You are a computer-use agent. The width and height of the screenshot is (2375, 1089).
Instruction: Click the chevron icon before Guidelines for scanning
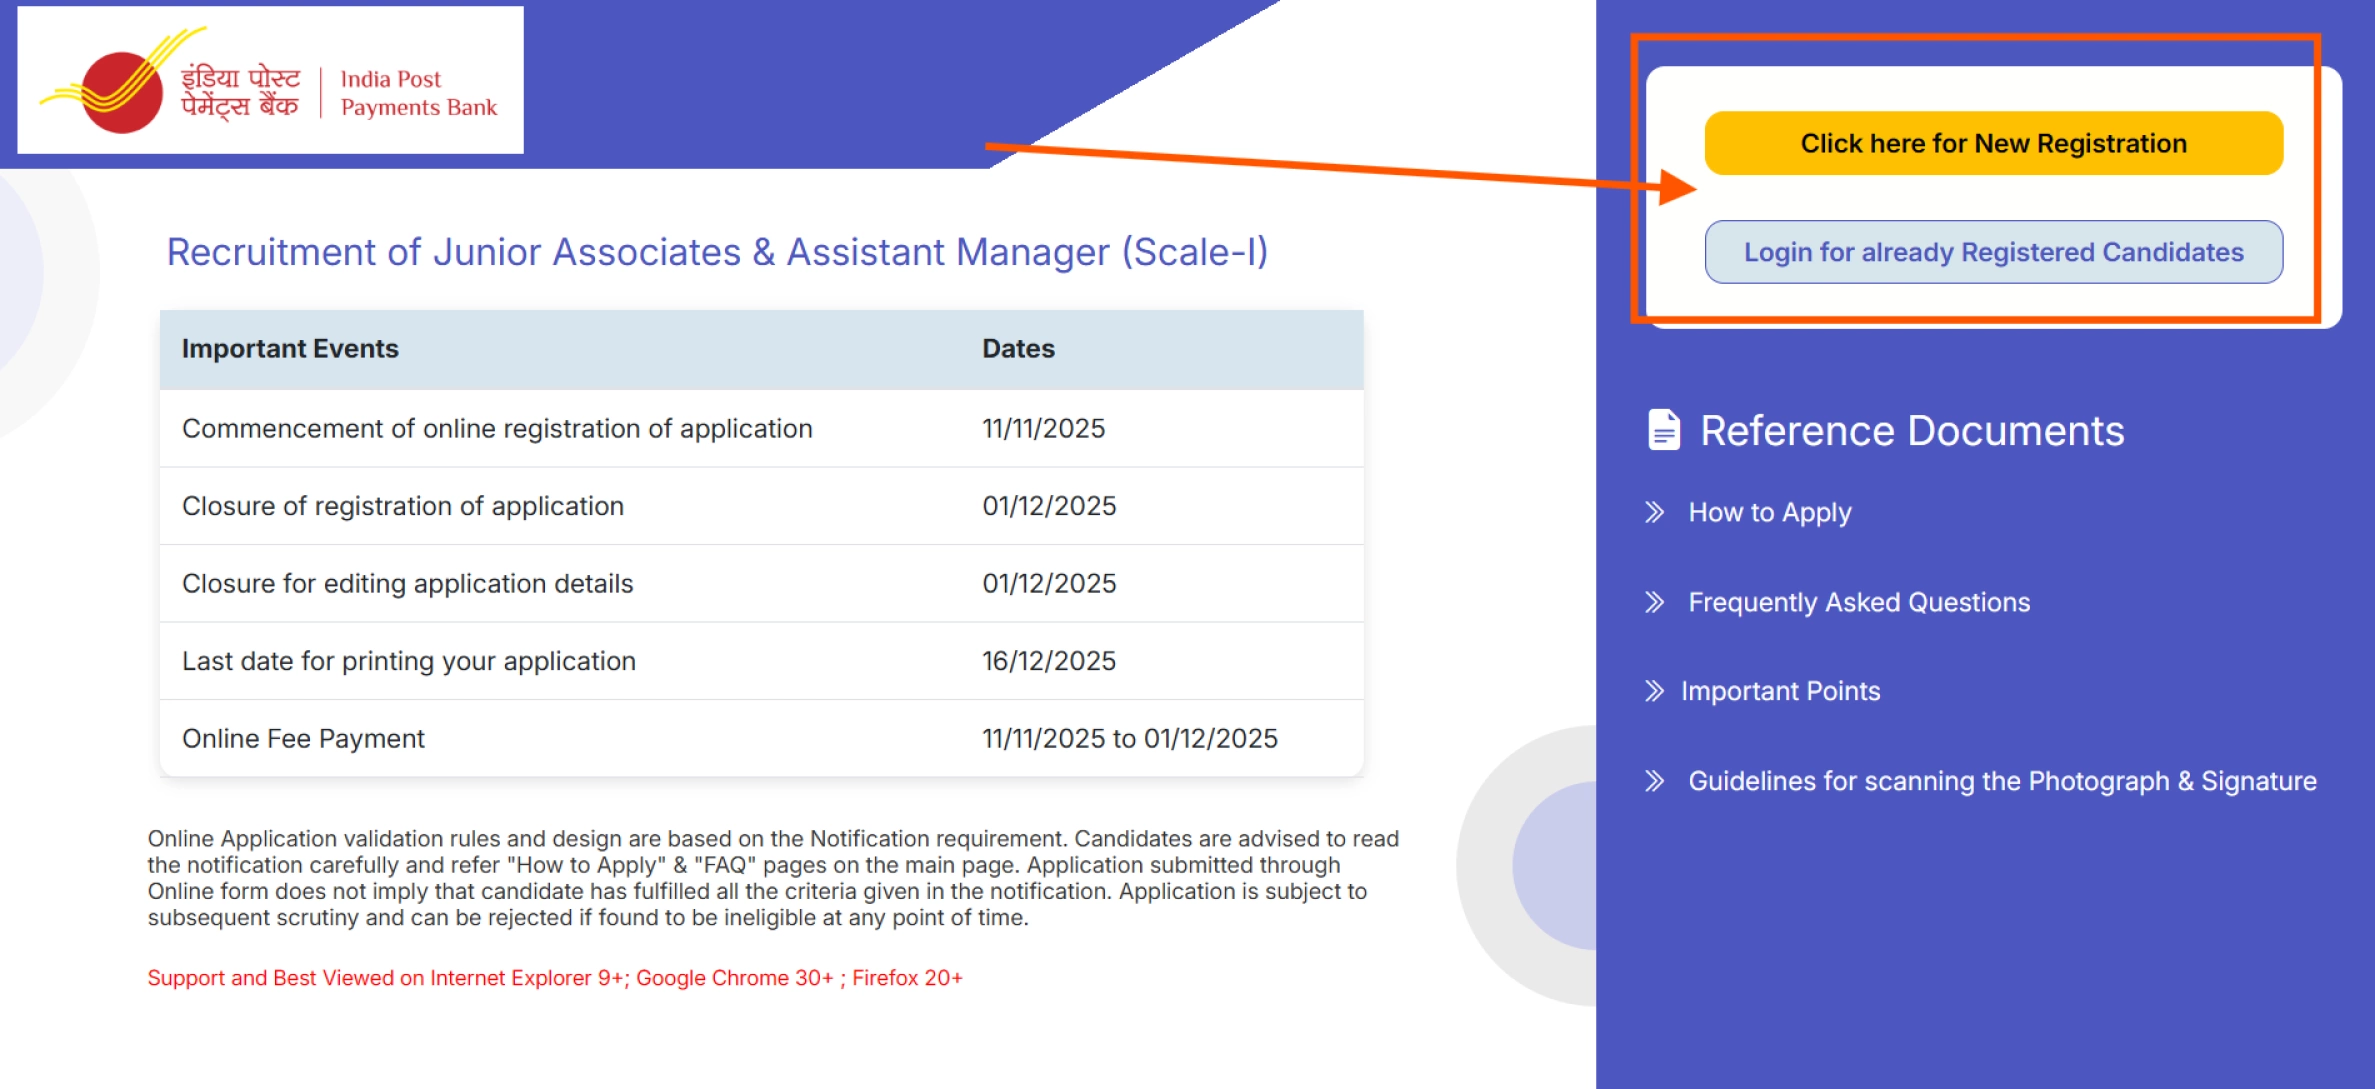click(1653, 781)
